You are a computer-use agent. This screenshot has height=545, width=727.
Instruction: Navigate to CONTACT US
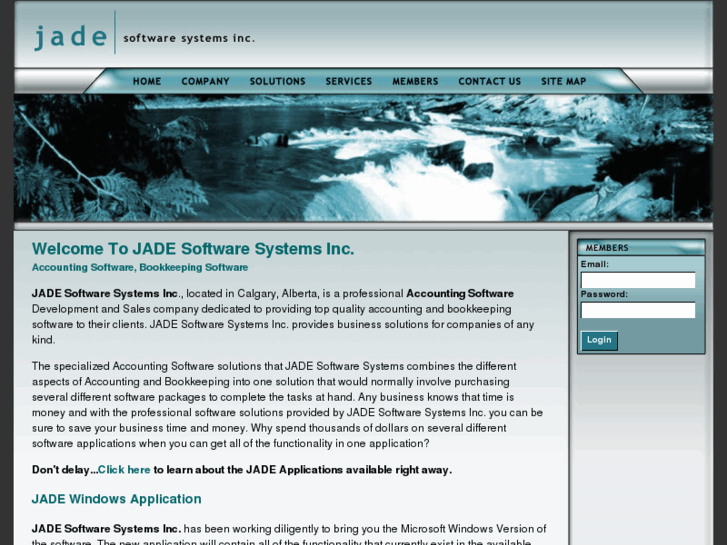coord(490,81)
